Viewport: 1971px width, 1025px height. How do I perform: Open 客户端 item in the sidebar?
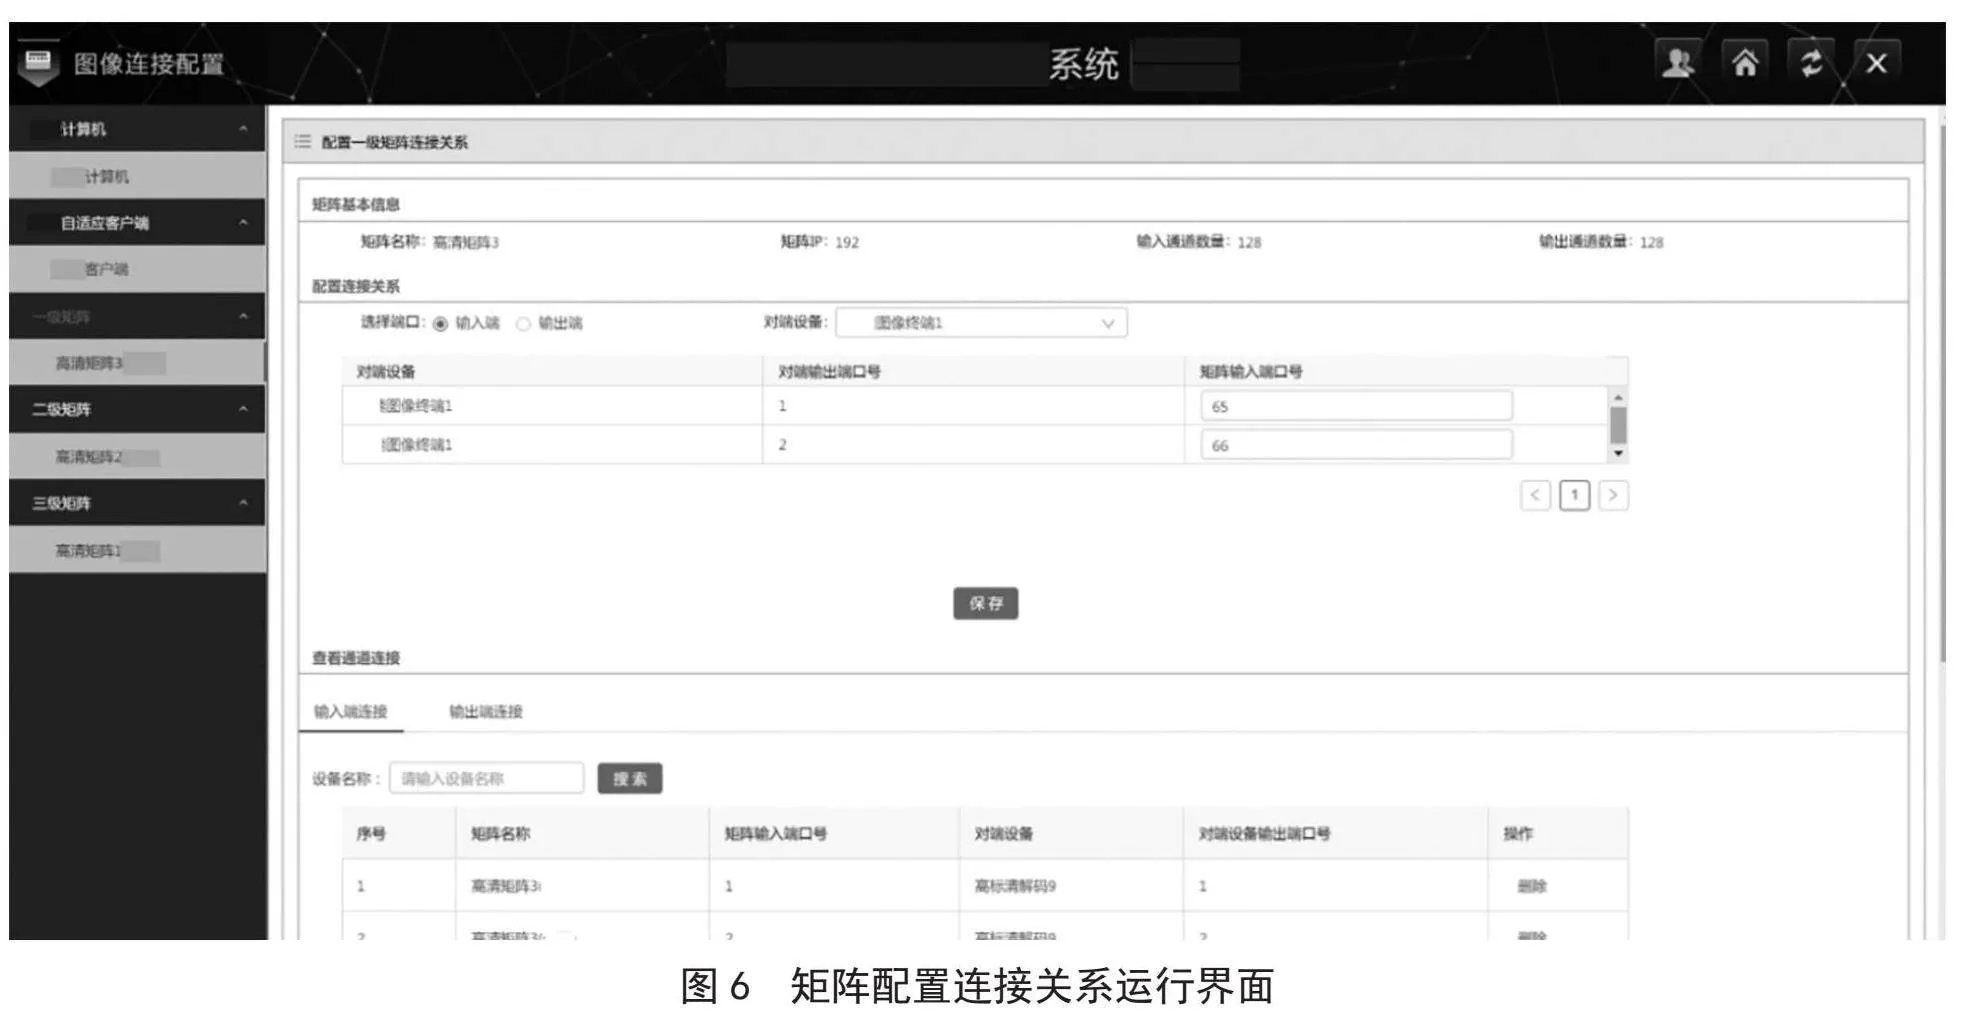click(x=138, y=269)
